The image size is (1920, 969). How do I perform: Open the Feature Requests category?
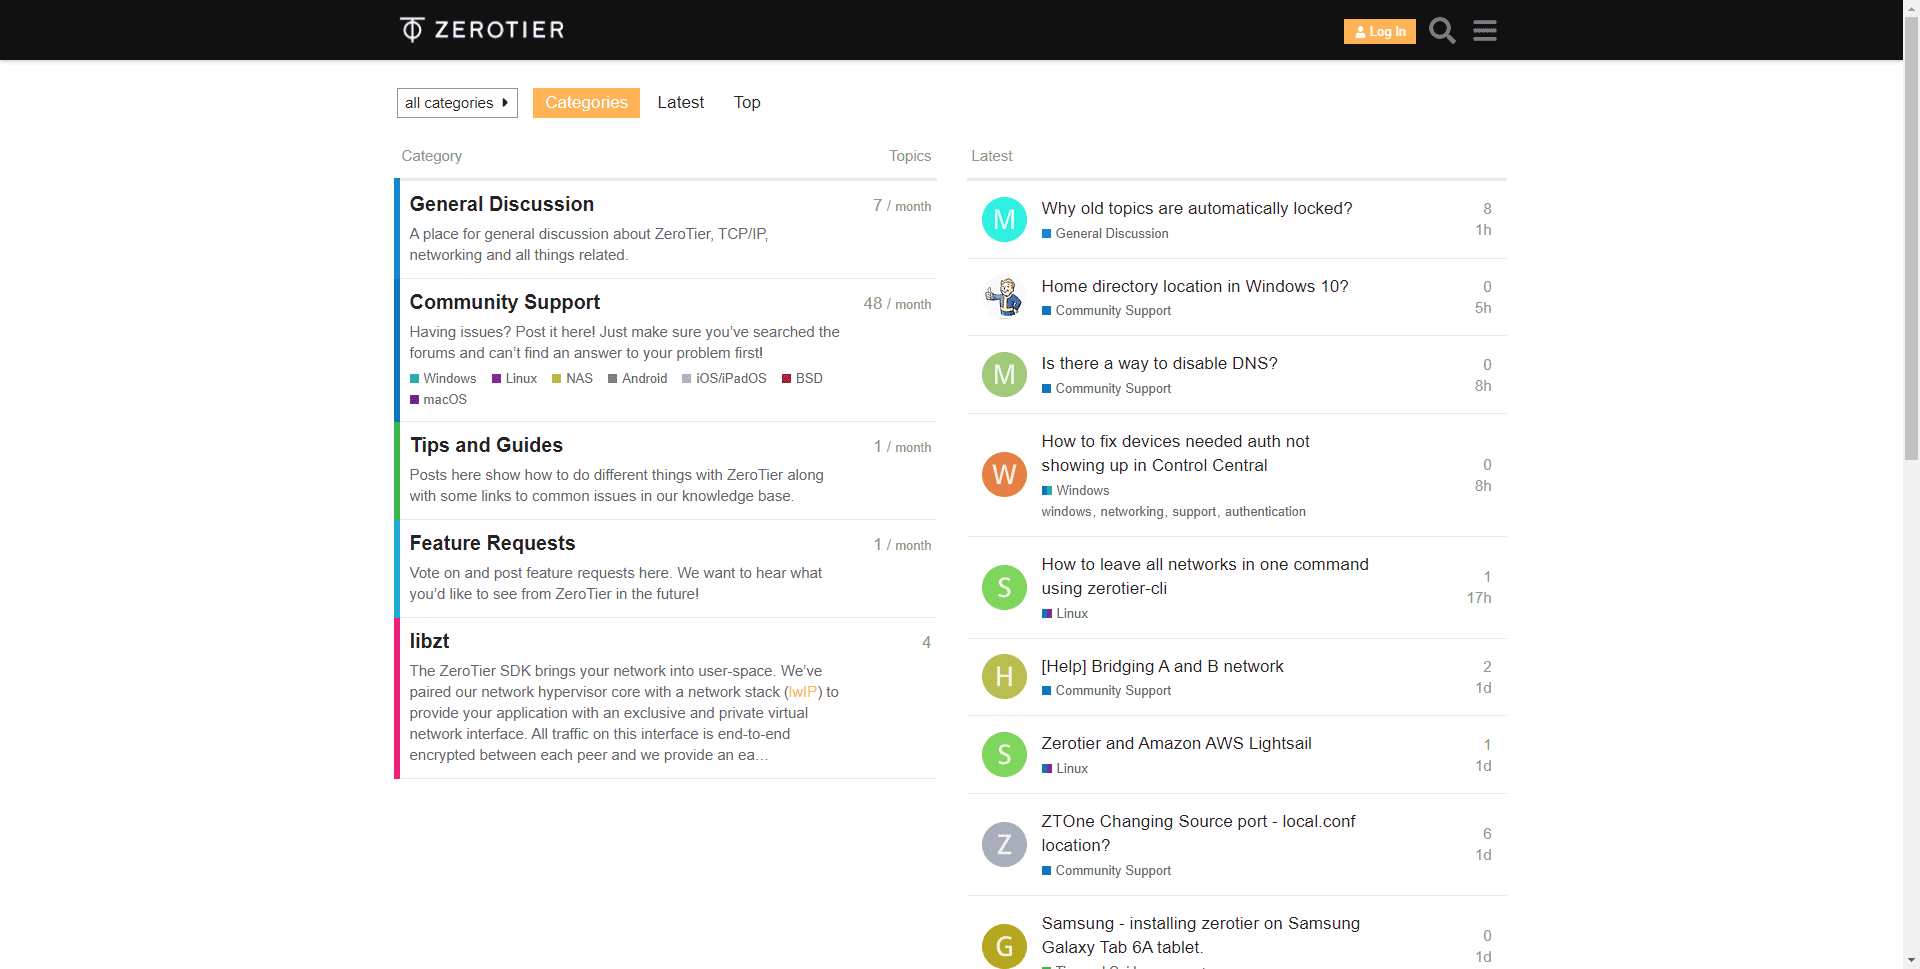pyautogui.click(x=492, y=543)
